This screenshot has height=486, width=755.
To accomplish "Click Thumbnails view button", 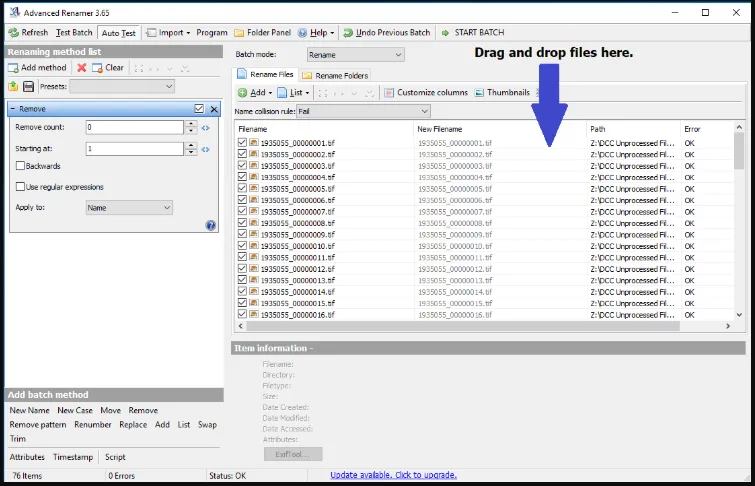I will (x=502, y=92).
